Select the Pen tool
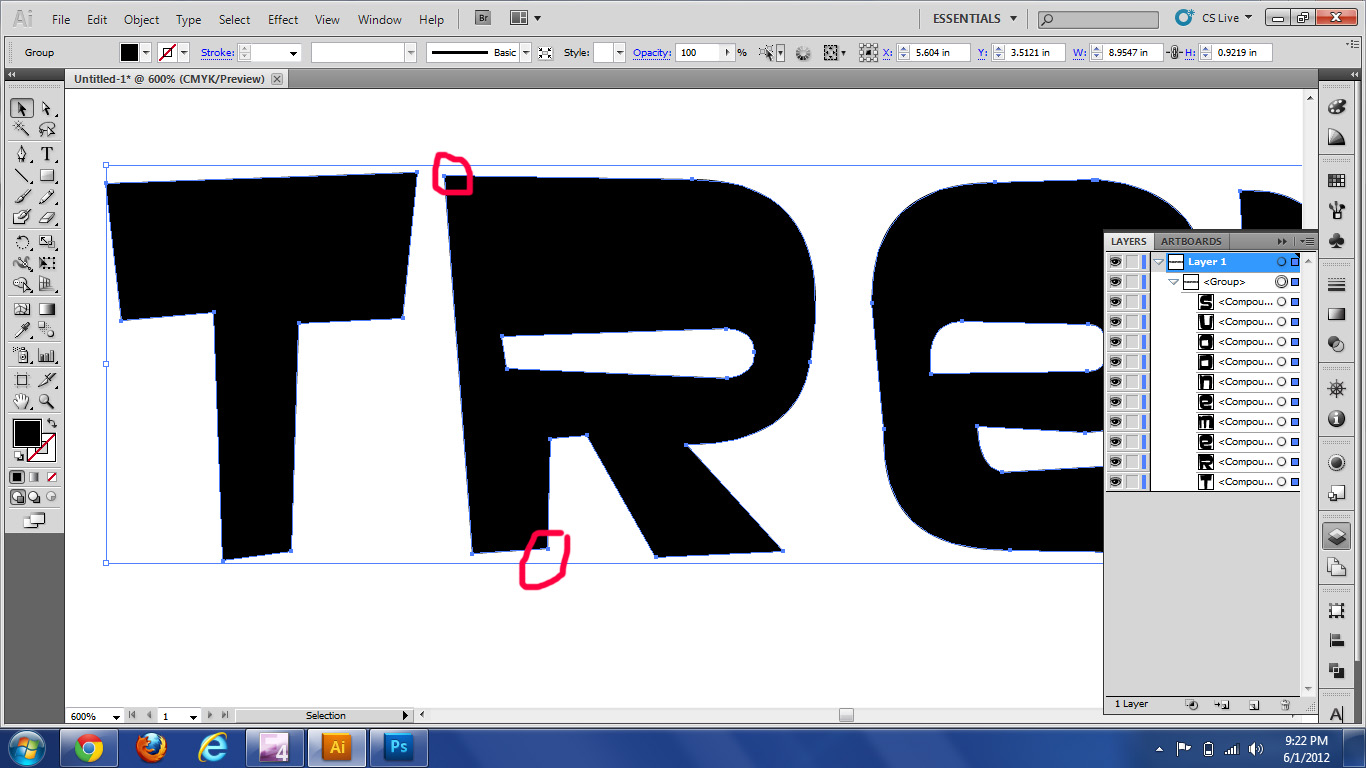 pos(22,154)
